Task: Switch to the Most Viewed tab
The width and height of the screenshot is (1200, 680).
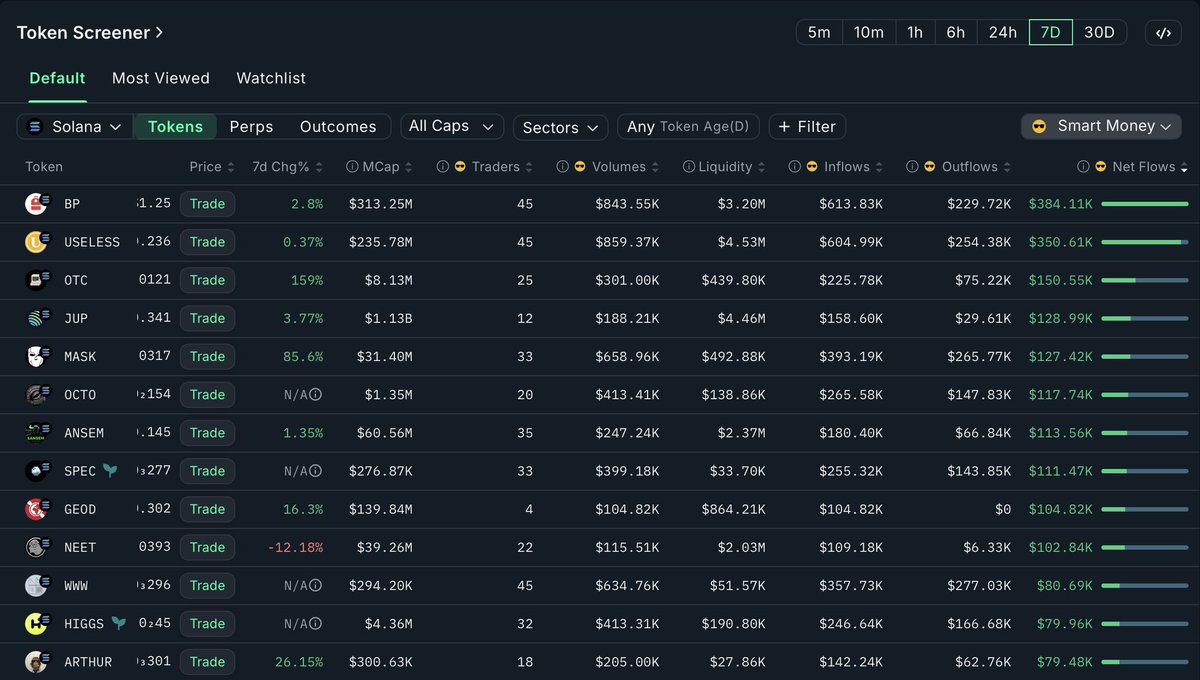Action: click(x=161, y=78)
